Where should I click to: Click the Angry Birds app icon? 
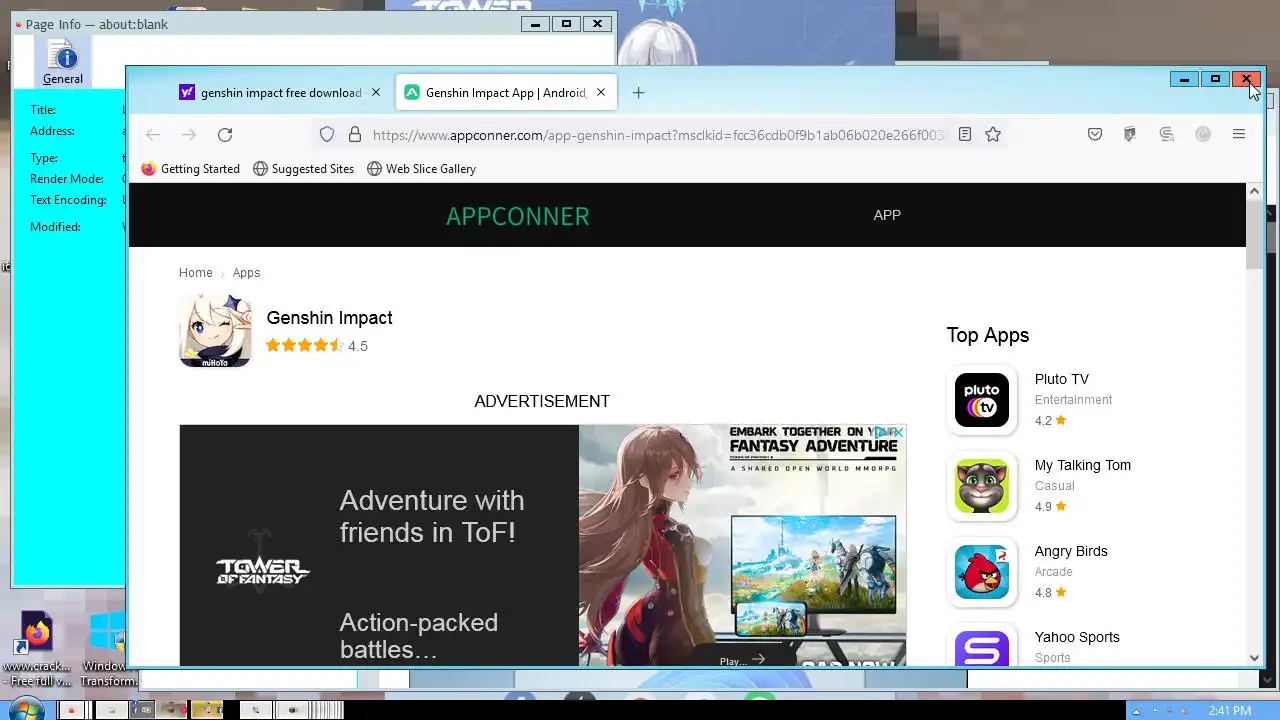pyautogui.click(x=982, y=572)
